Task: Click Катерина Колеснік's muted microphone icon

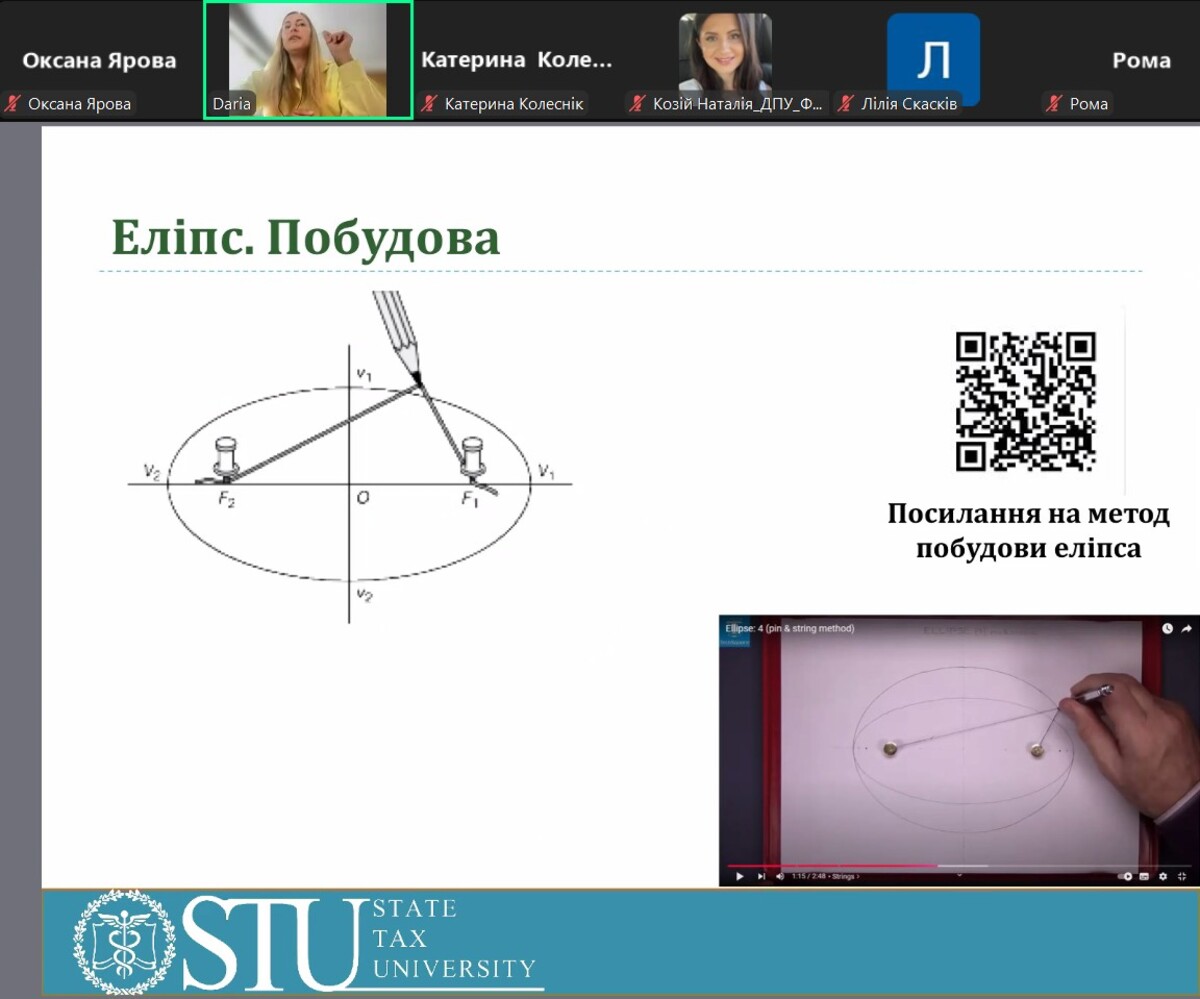Action: point(430,104)
